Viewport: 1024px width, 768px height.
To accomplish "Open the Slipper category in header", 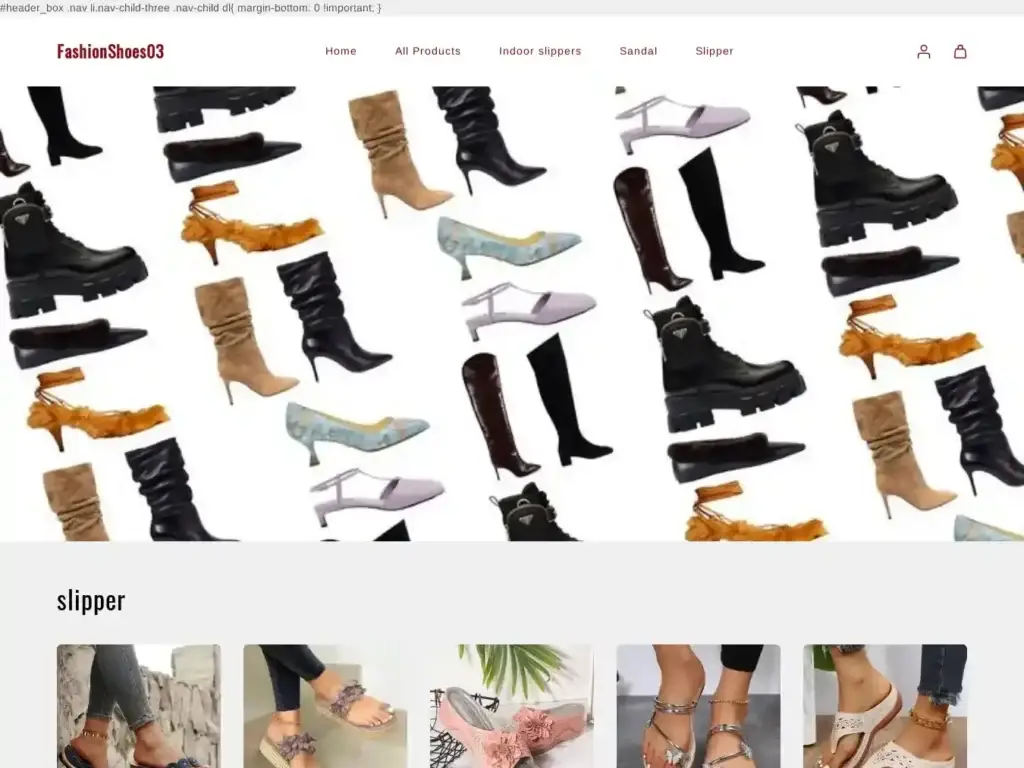I will click(x=714, y=51).
